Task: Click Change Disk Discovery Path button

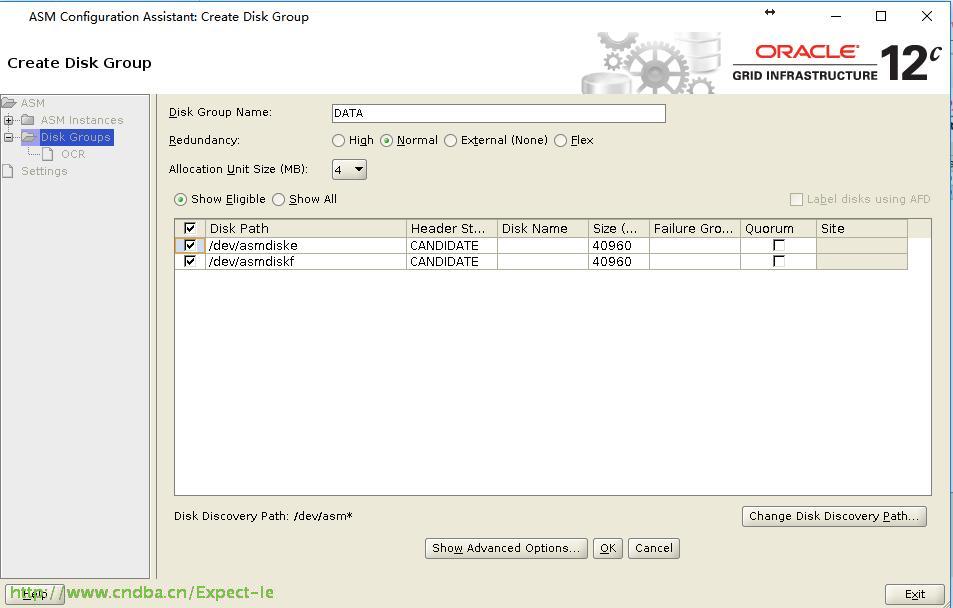Action: tap(834, 516)
